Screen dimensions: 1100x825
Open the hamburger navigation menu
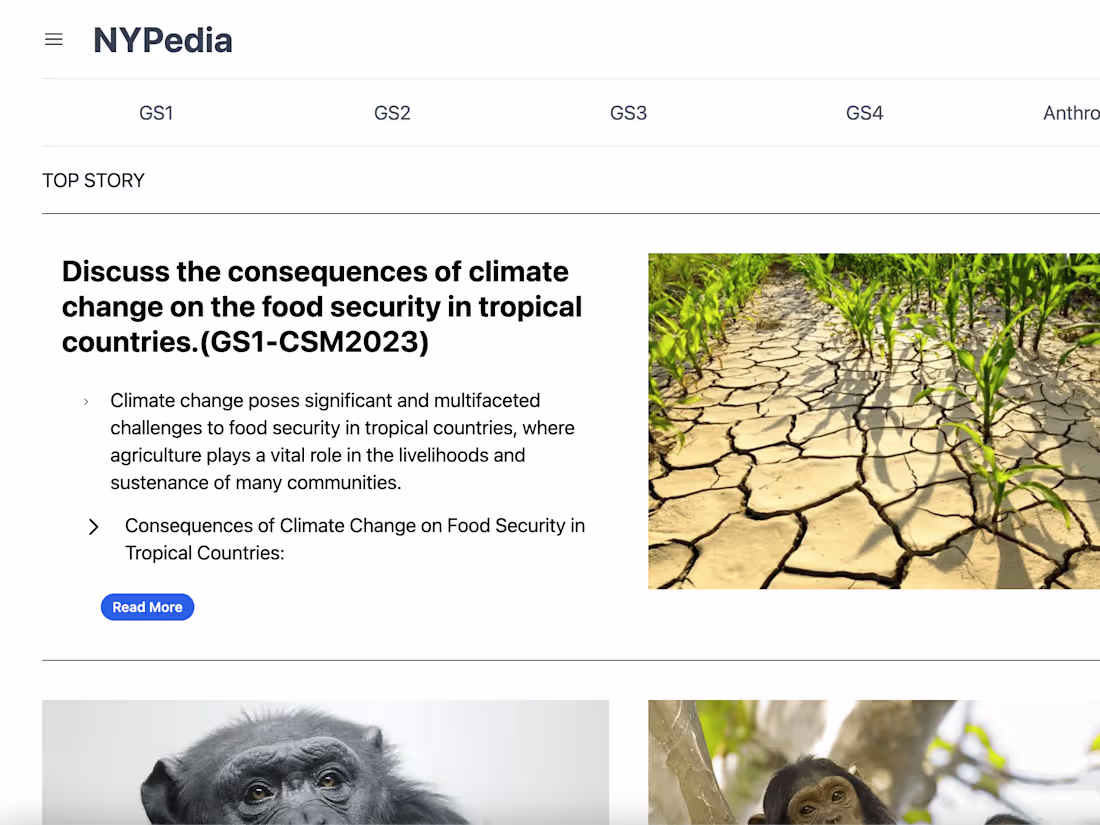53,39
